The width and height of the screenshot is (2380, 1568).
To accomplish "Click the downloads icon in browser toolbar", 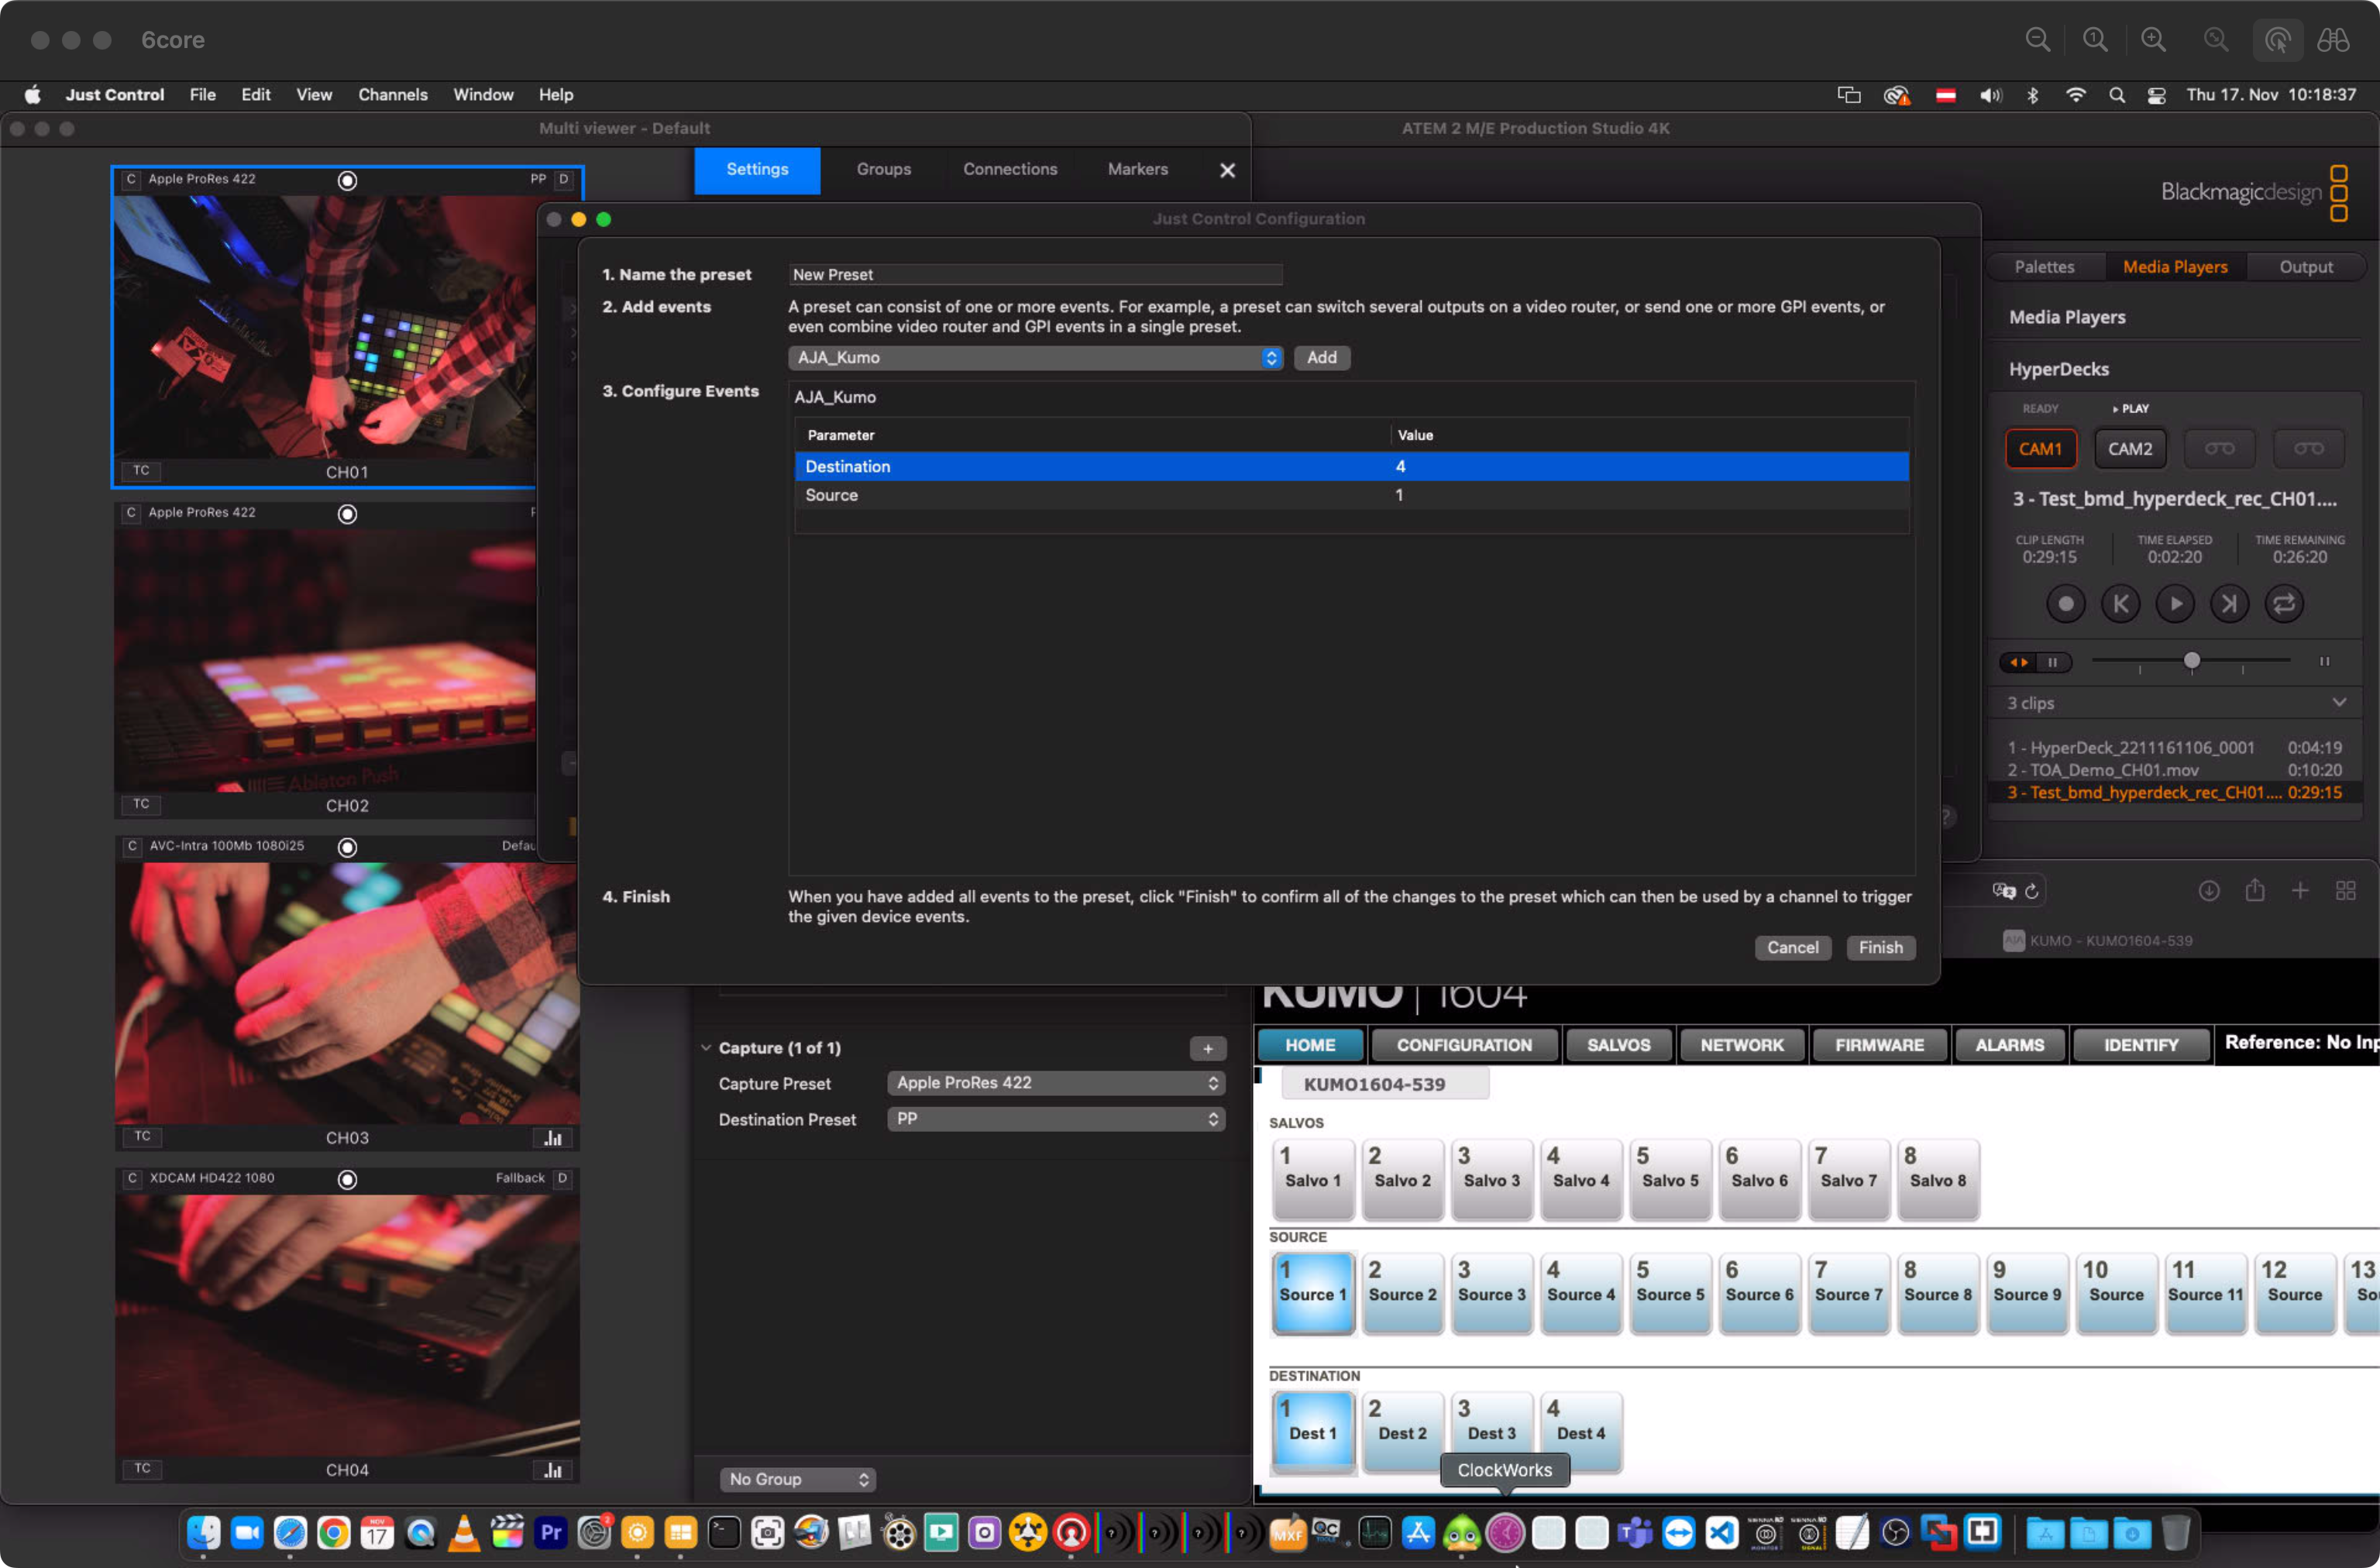I will [x=2209, y=890].
